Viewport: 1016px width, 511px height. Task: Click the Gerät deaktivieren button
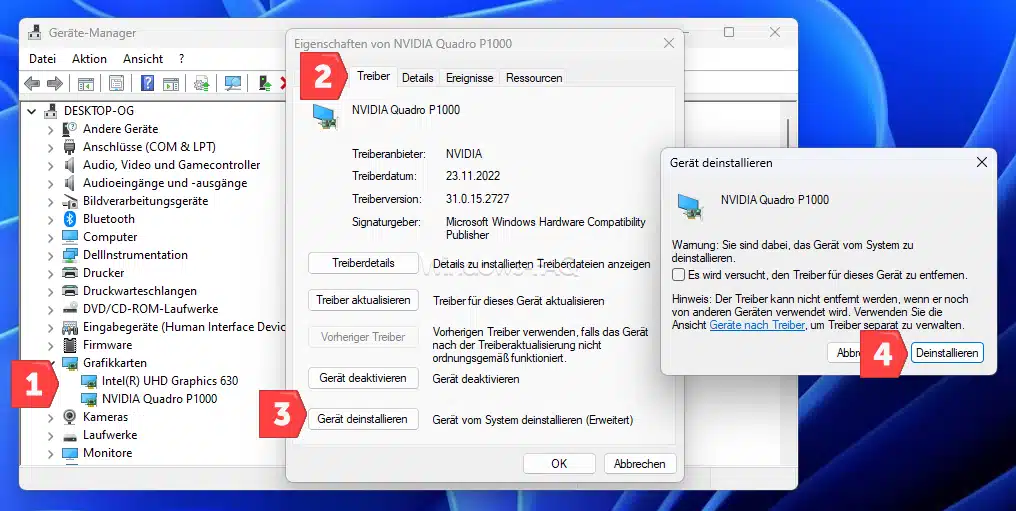pyautogui.click(x=364, y=378)
